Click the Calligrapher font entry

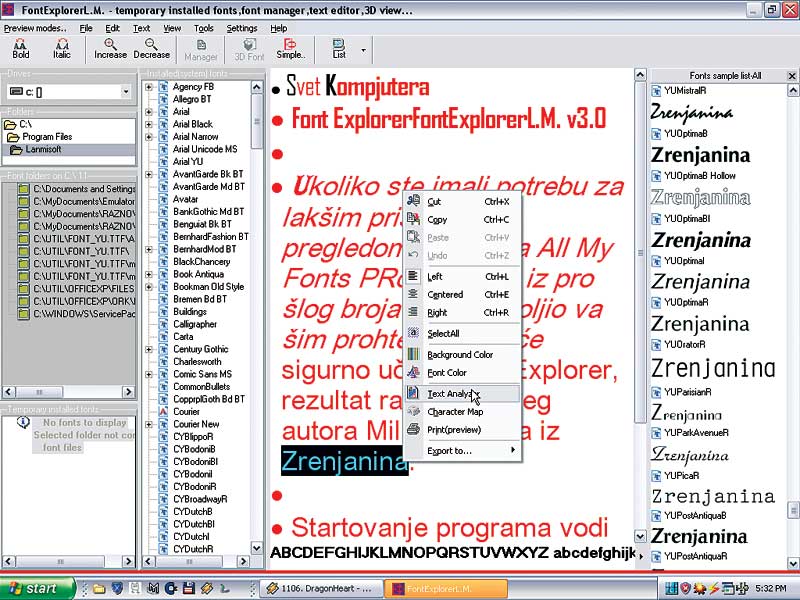point(194,324)
